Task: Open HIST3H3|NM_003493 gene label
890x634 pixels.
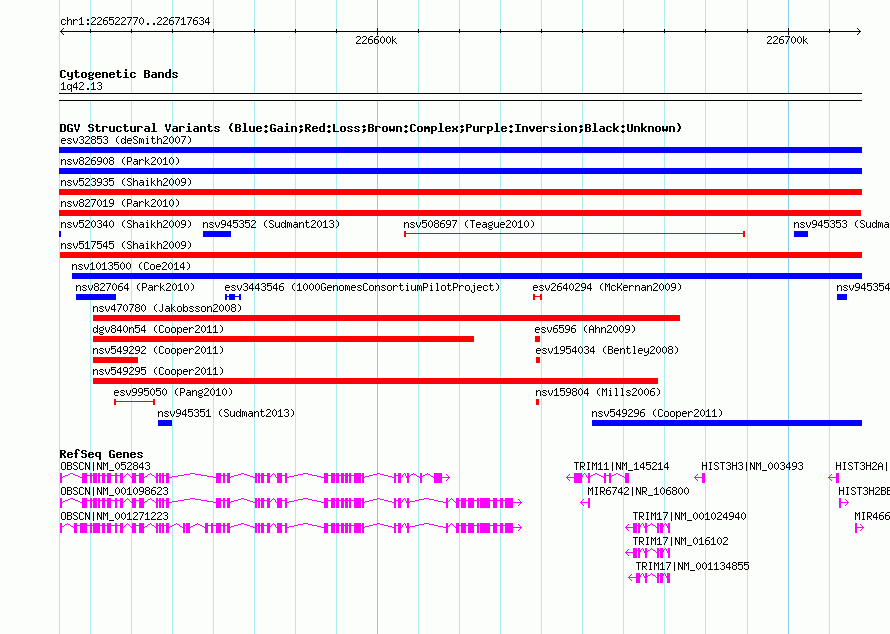Action: [753, 467]
